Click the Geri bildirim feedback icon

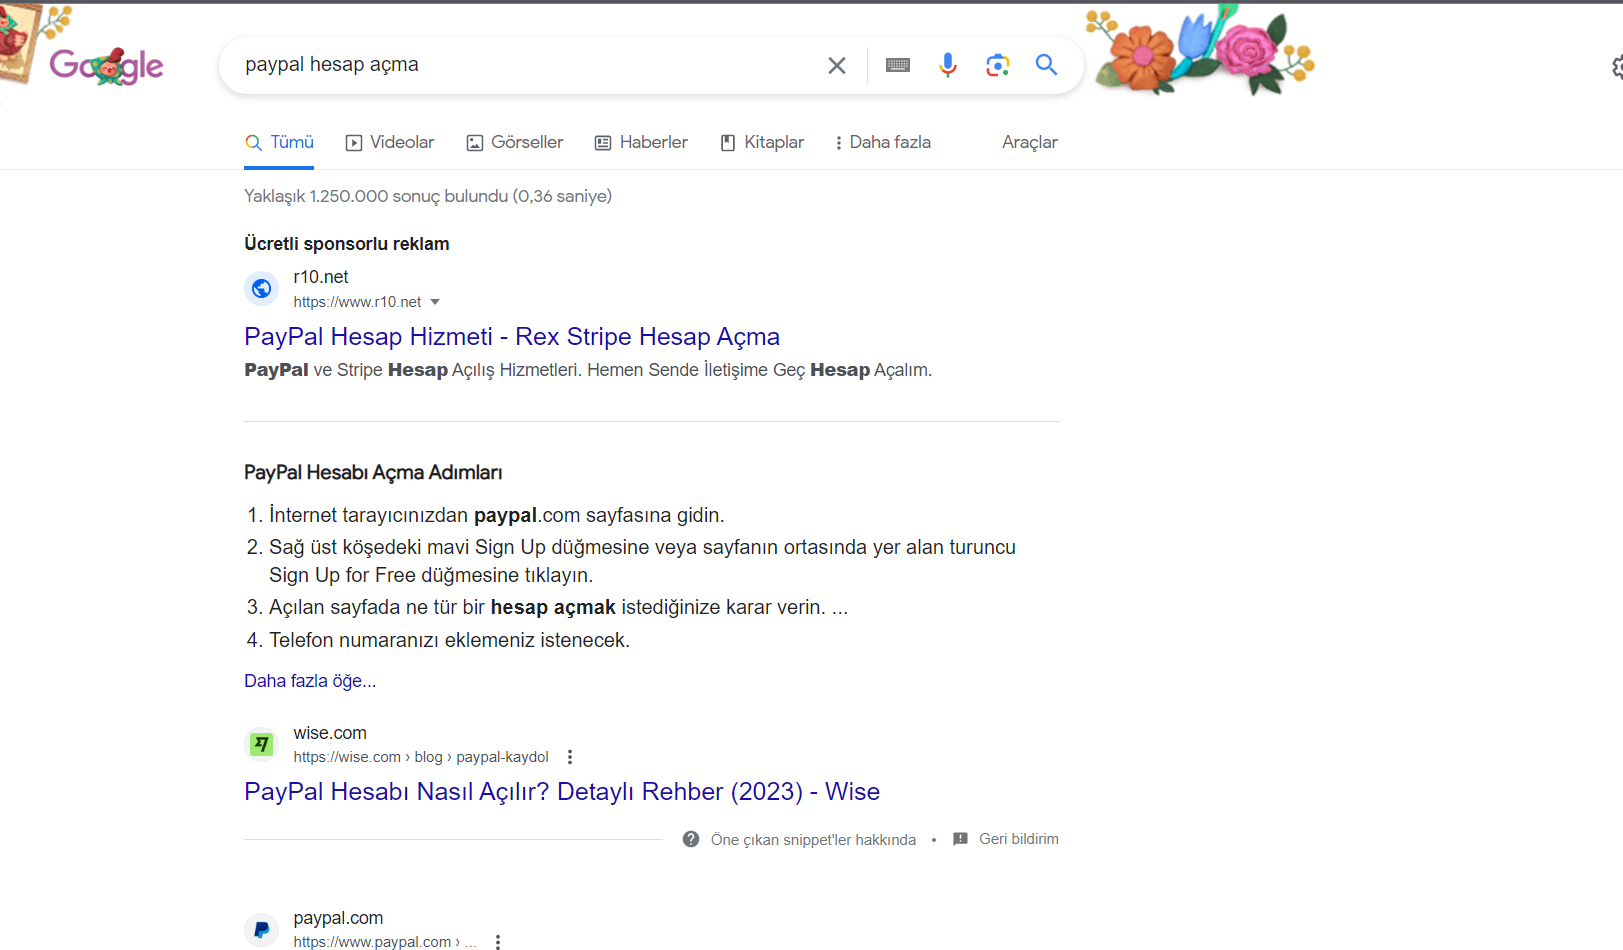(x=961, y=839)
